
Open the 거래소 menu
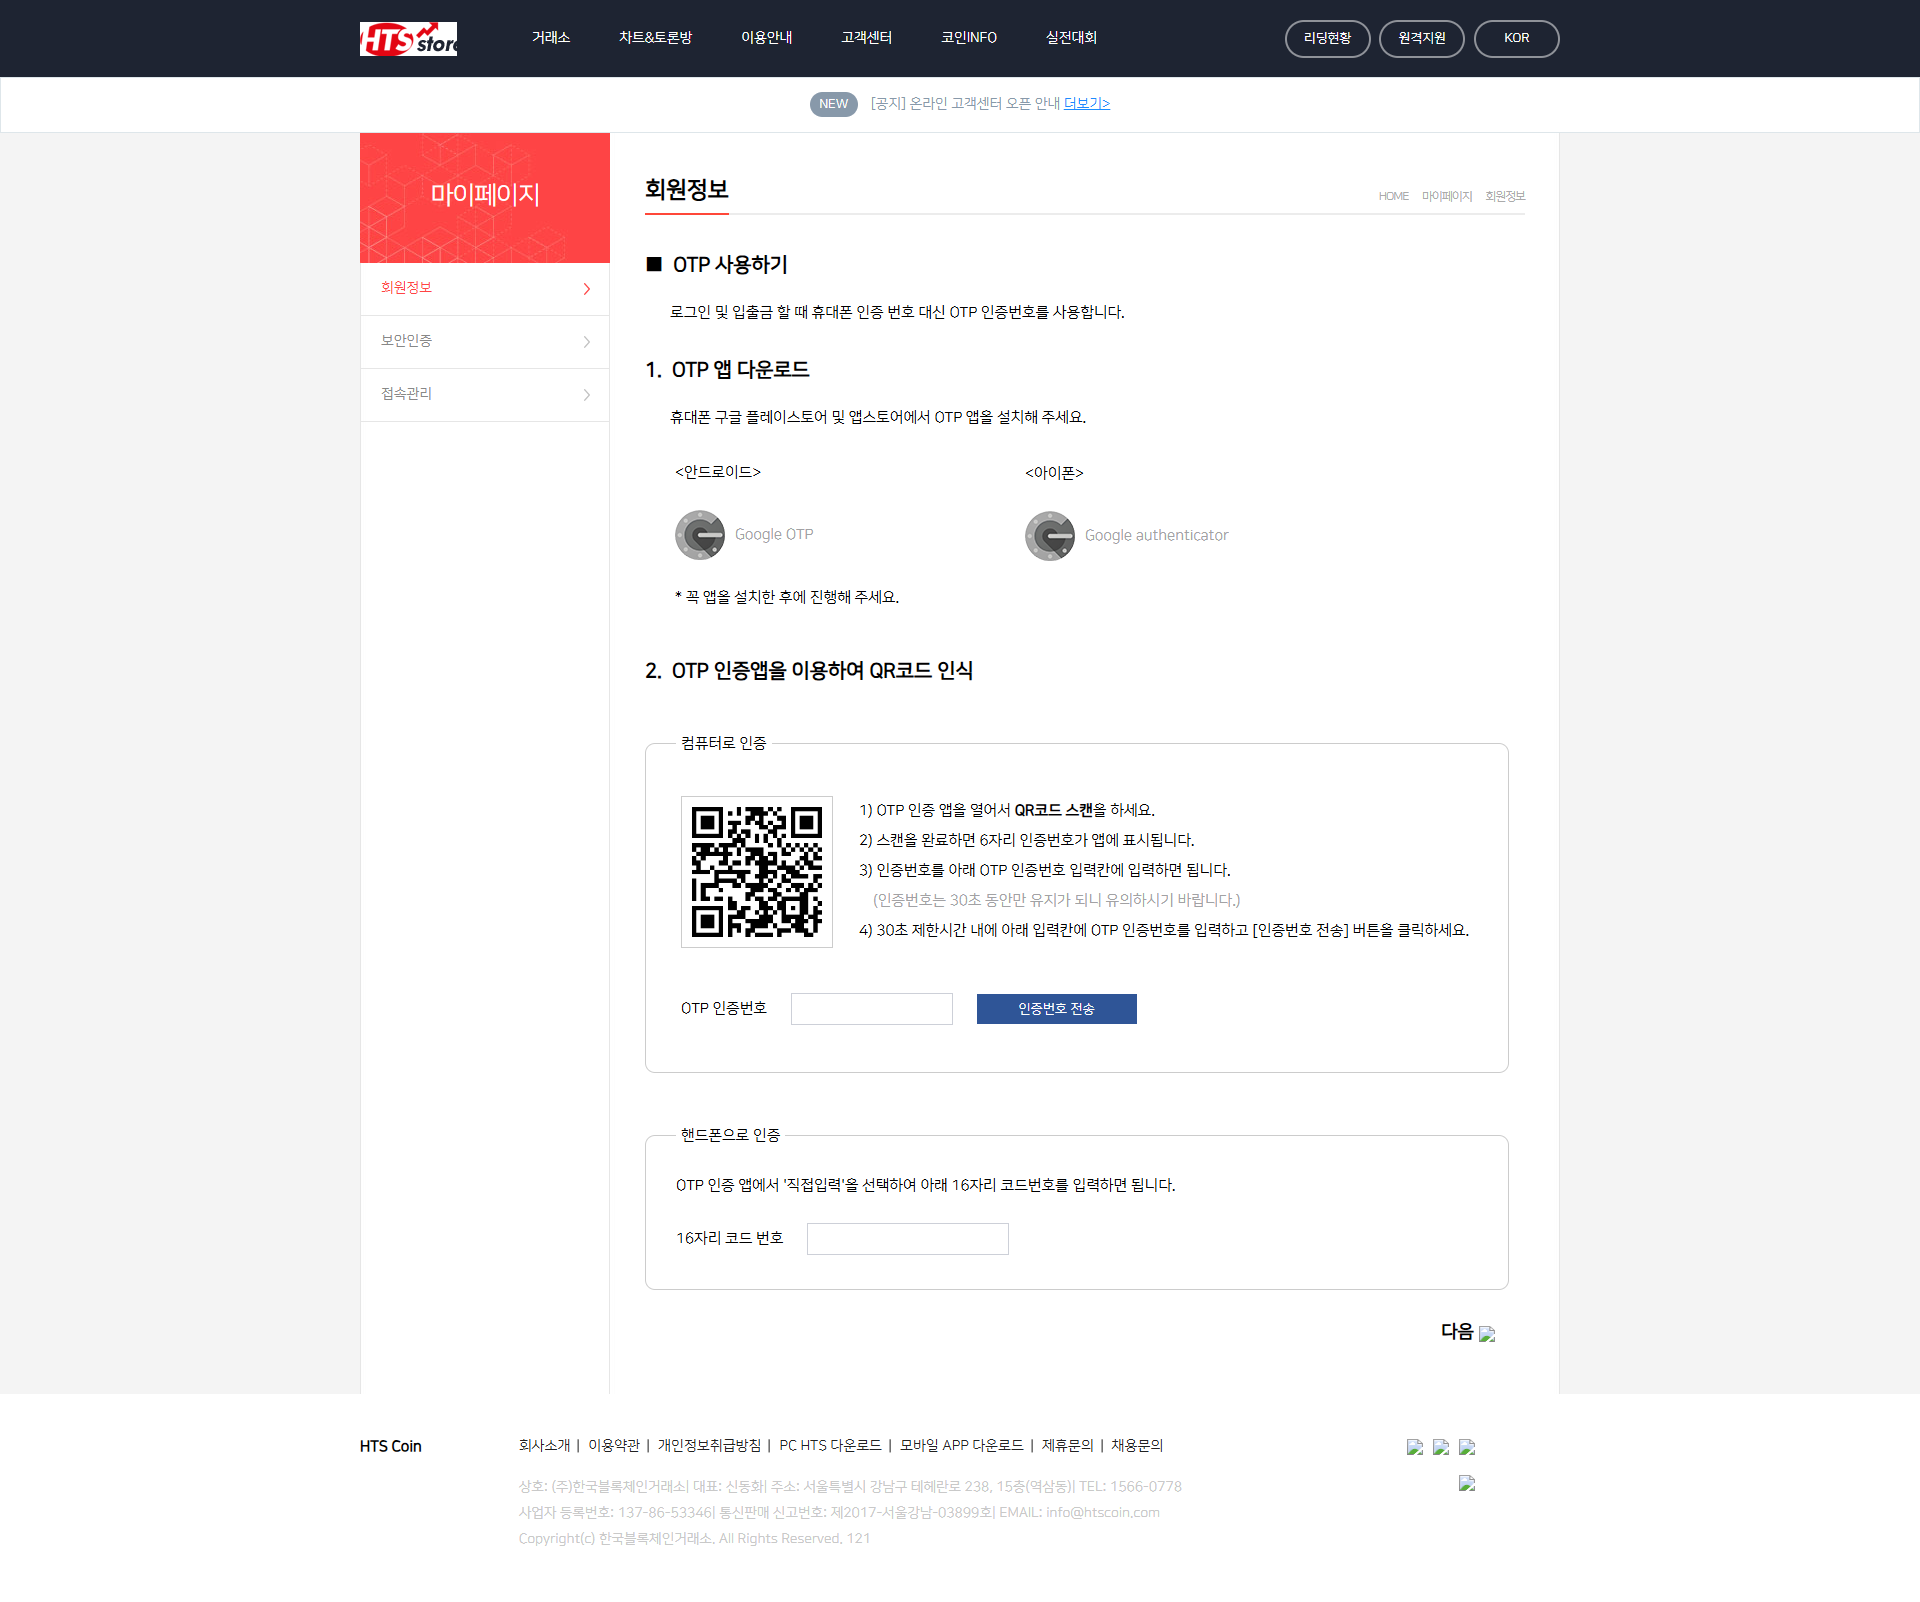(x=550, y=38)
